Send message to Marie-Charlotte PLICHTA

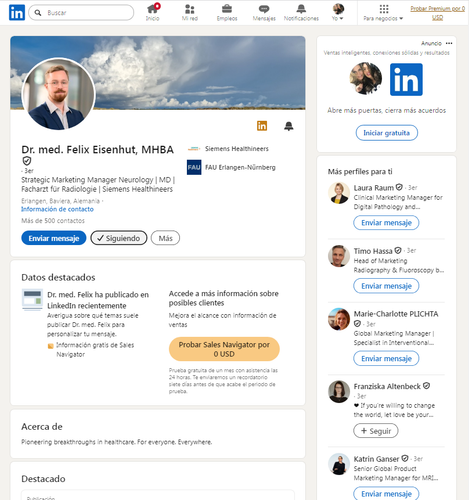386,359
